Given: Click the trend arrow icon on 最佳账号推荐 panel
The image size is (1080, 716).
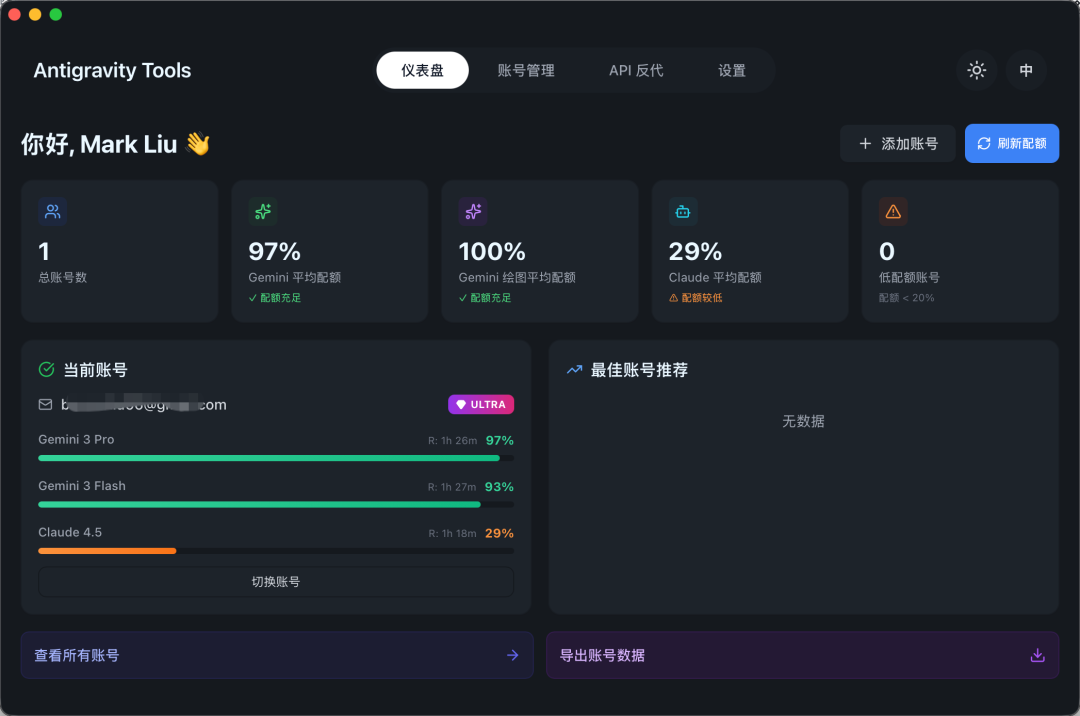Looking at the screenshot, I should click(x=573, y=369).
